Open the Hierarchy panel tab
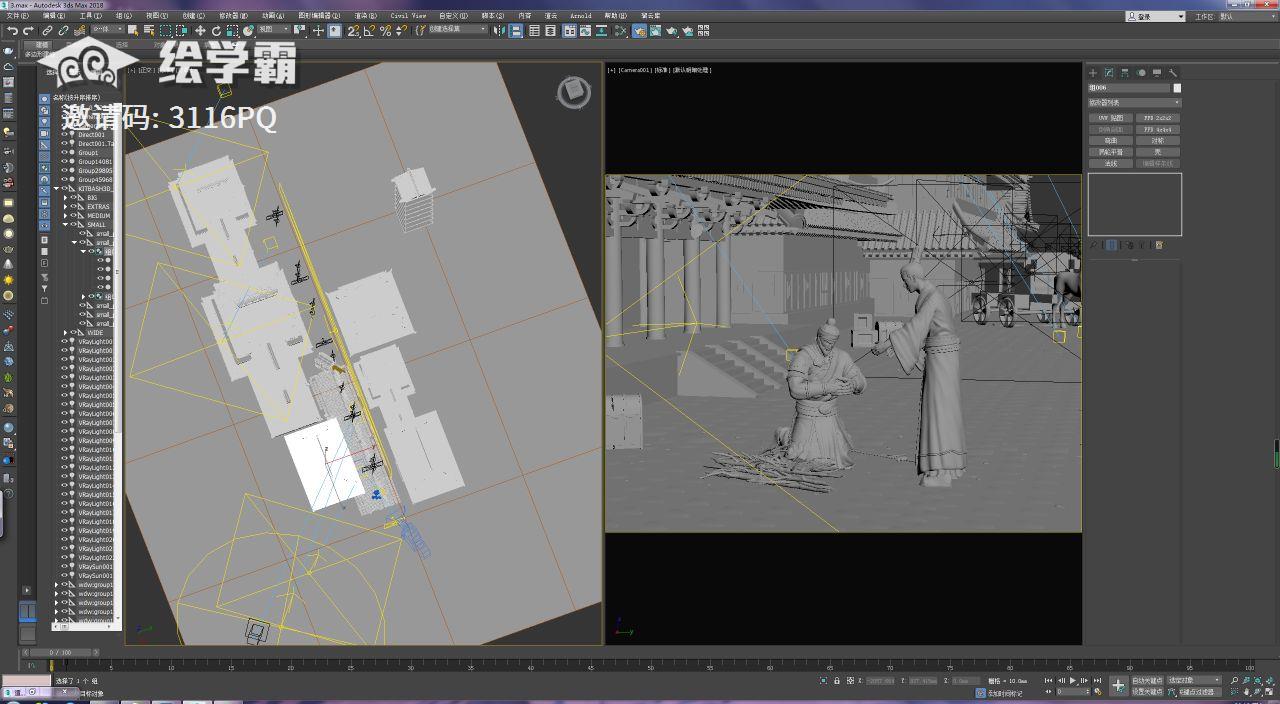Screen dimensions: 1280x704 coord(1125,73)
